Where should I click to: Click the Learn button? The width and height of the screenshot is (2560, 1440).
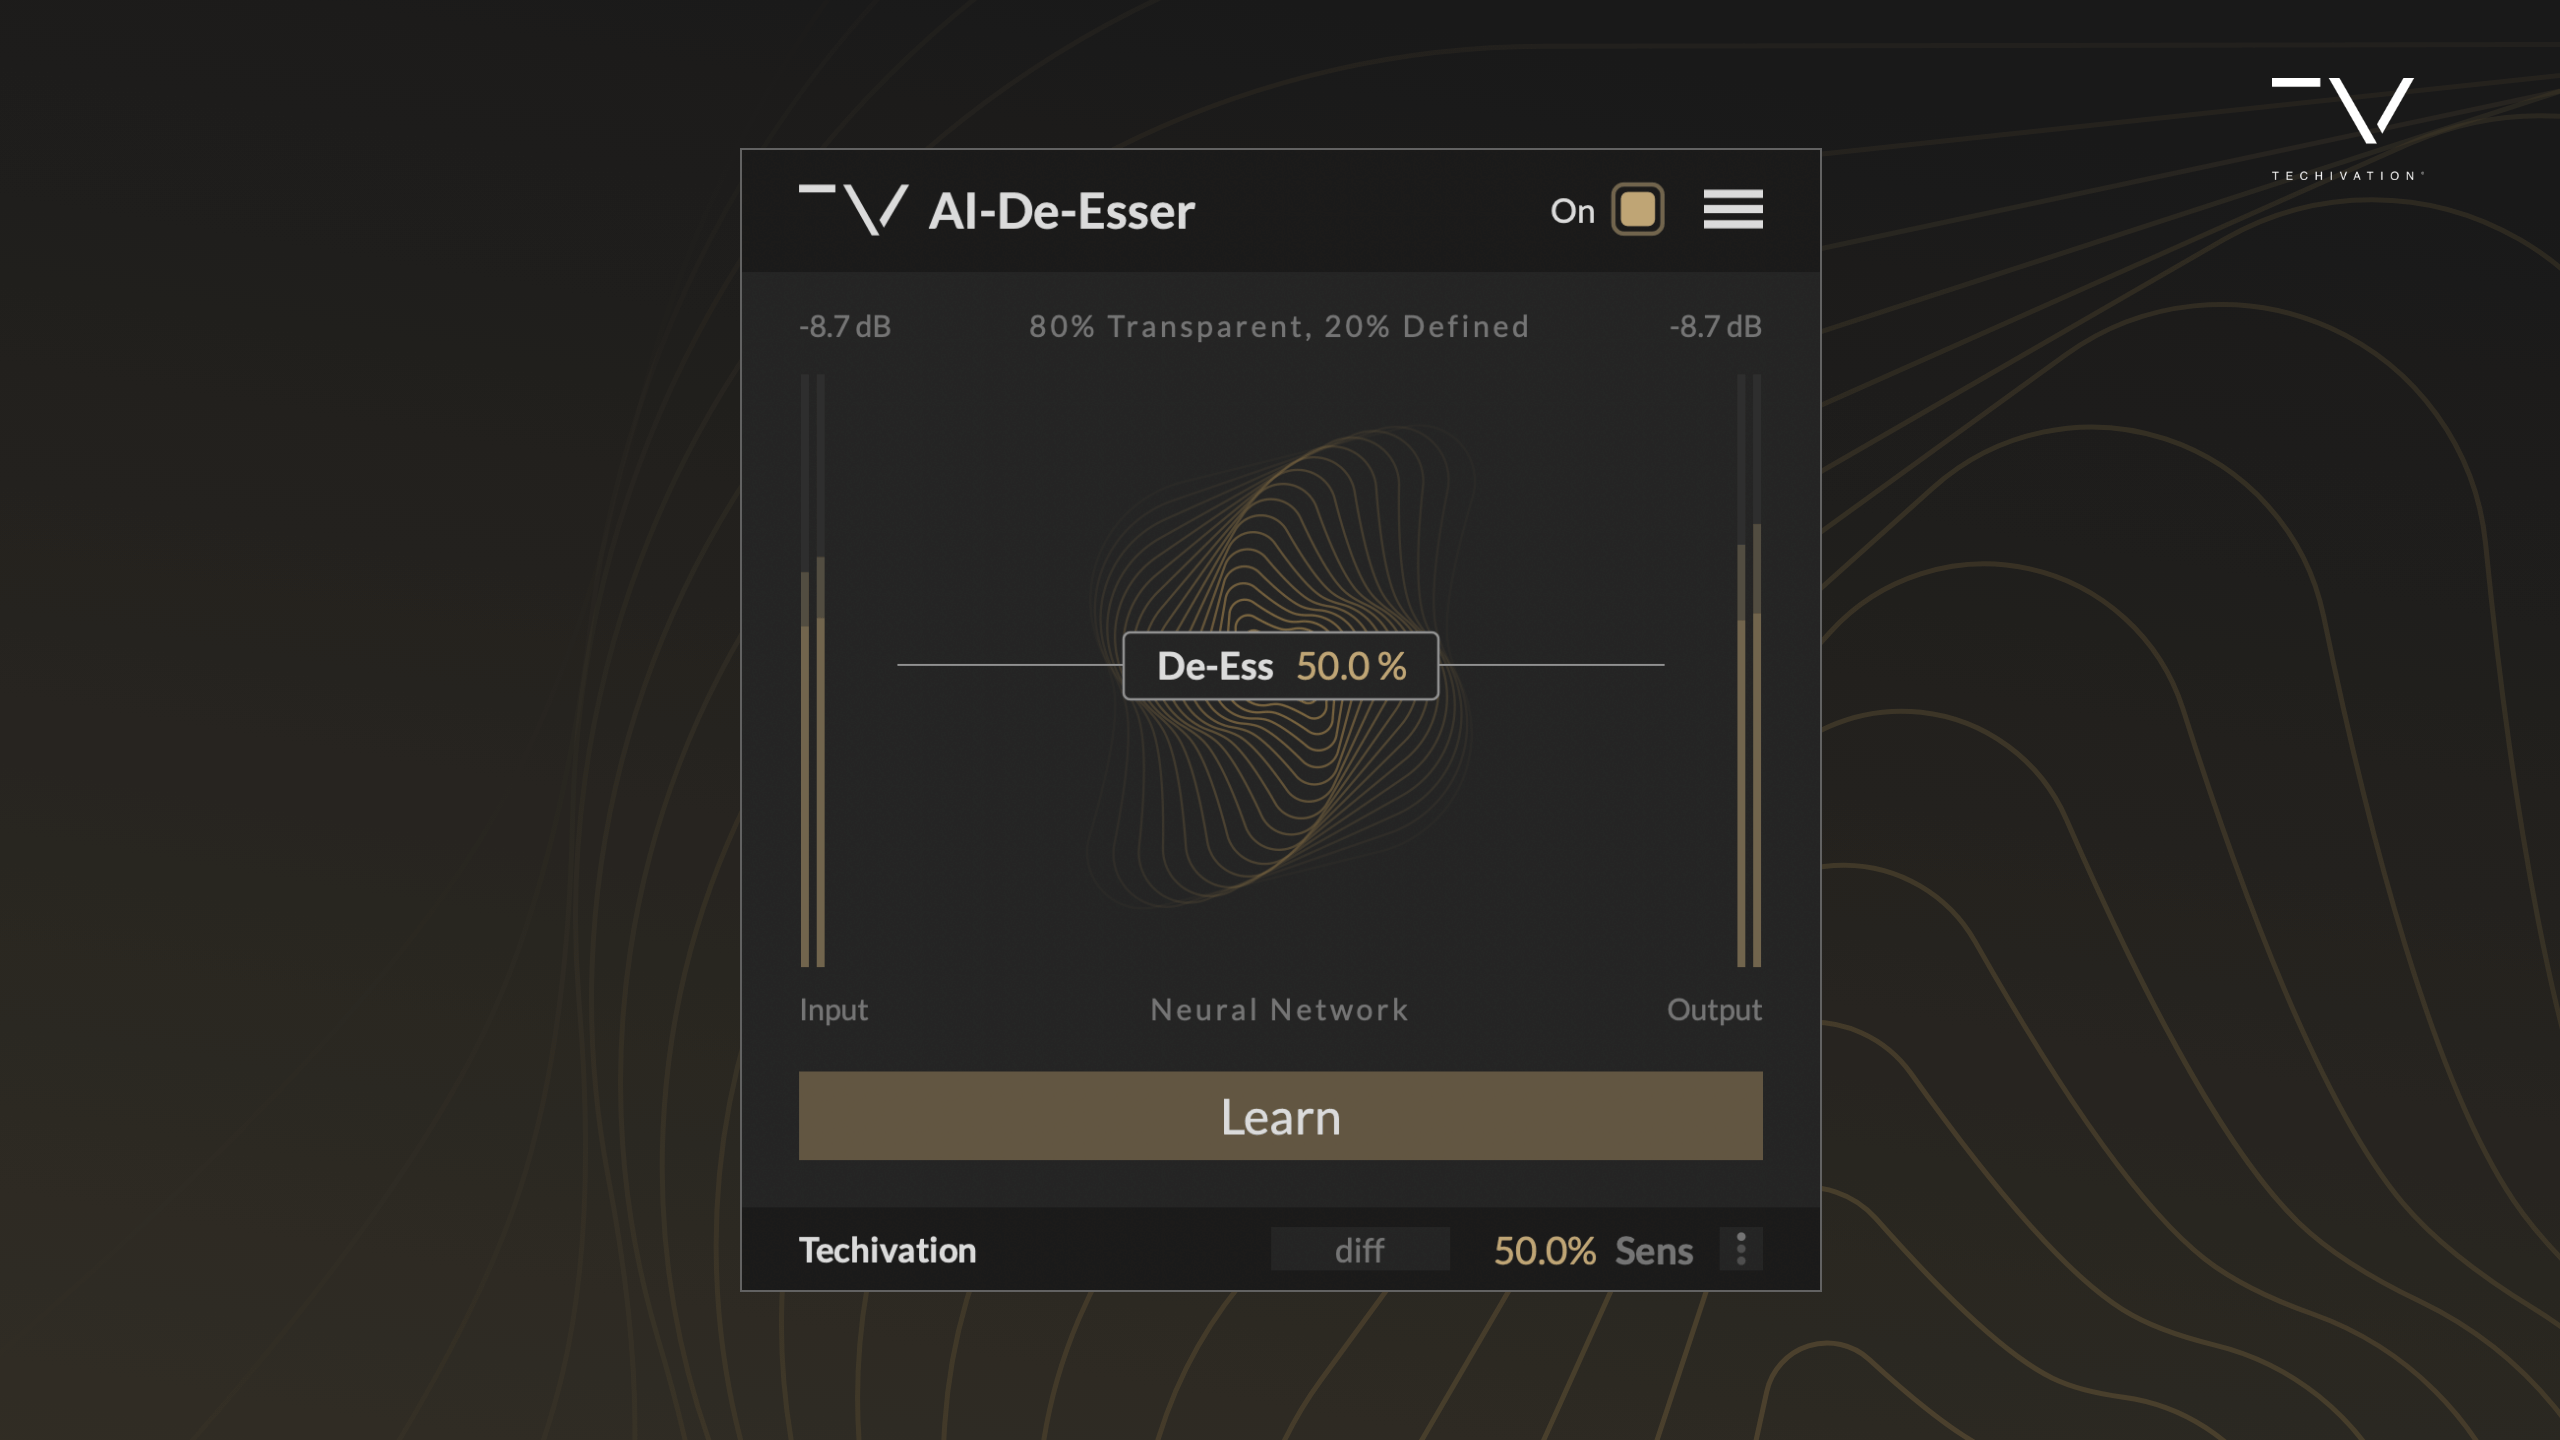1280,1116
